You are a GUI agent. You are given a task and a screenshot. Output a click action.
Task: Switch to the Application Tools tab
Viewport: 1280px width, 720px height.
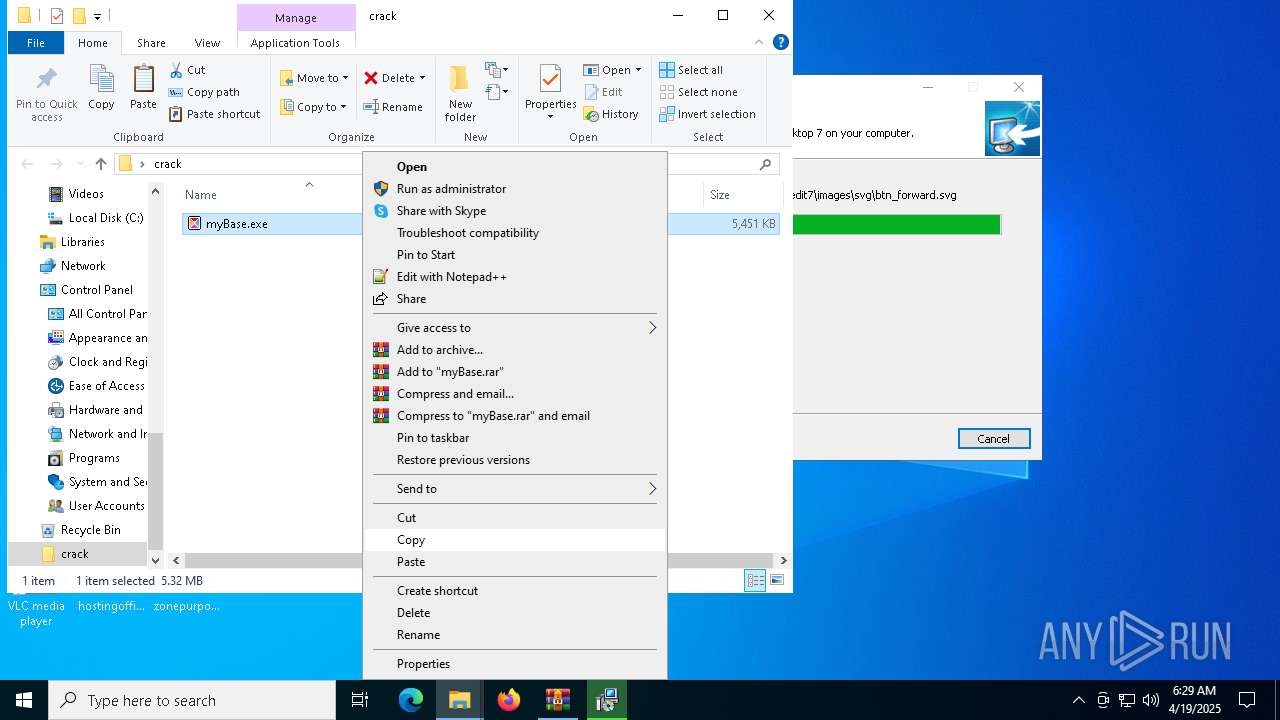[x=295, y=43]
